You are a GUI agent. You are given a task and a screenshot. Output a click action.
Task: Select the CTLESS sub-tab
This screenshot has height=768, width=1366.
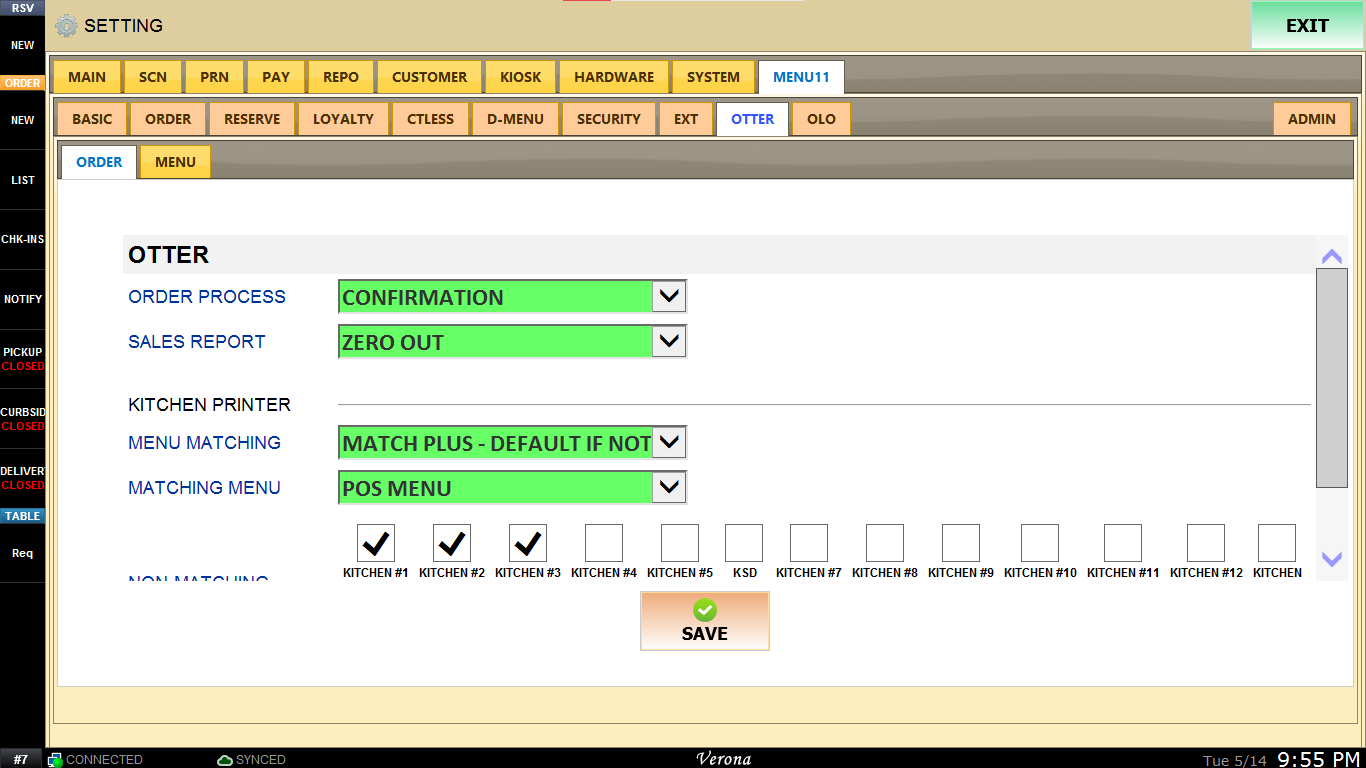[x=430, y=119]
